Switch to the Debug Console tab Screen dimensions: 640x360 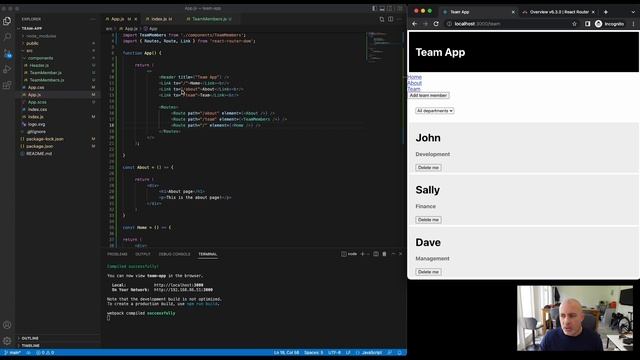[x=174, y=254]
